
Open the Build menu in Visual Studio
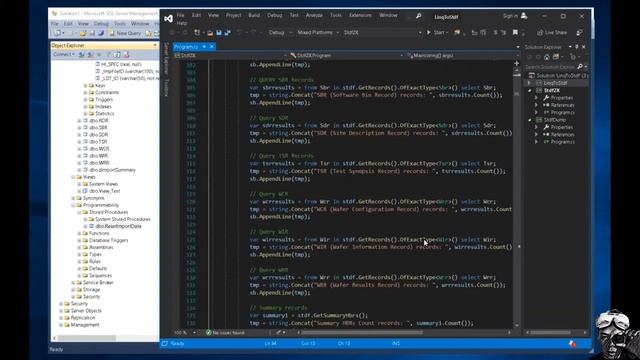254,16
